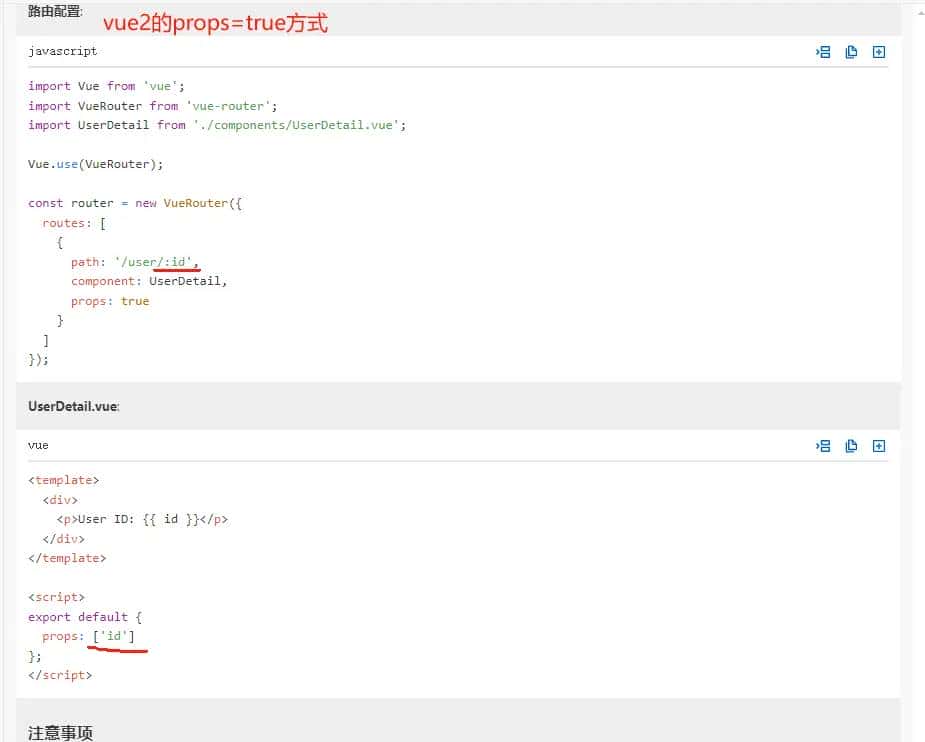Screen dimensions: 925x742
Task: Click the add-to-new-file icon in the javascript block
Action: tap(879, 52)
